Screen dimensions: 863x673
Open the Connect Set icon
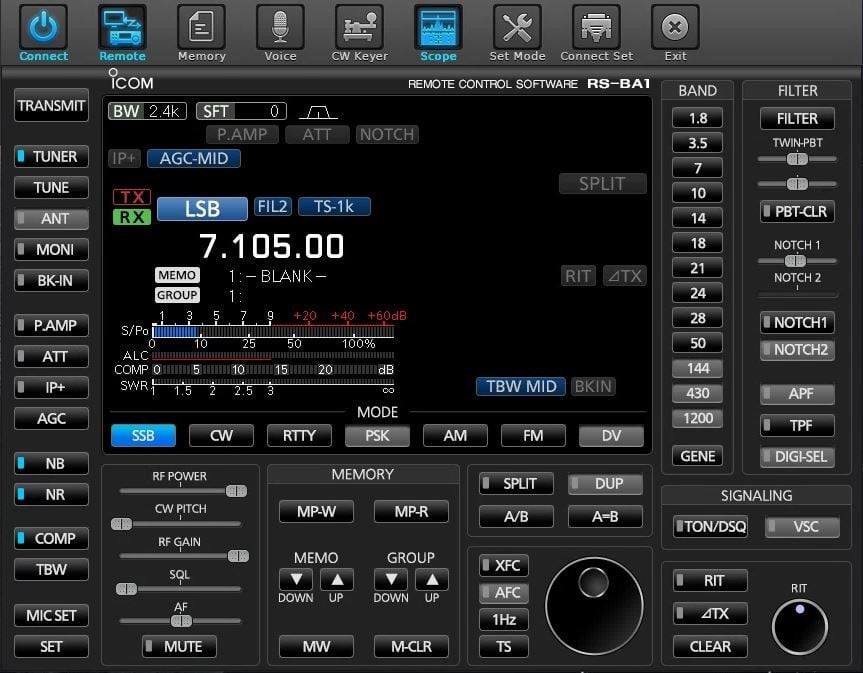(x=596, y=27)
